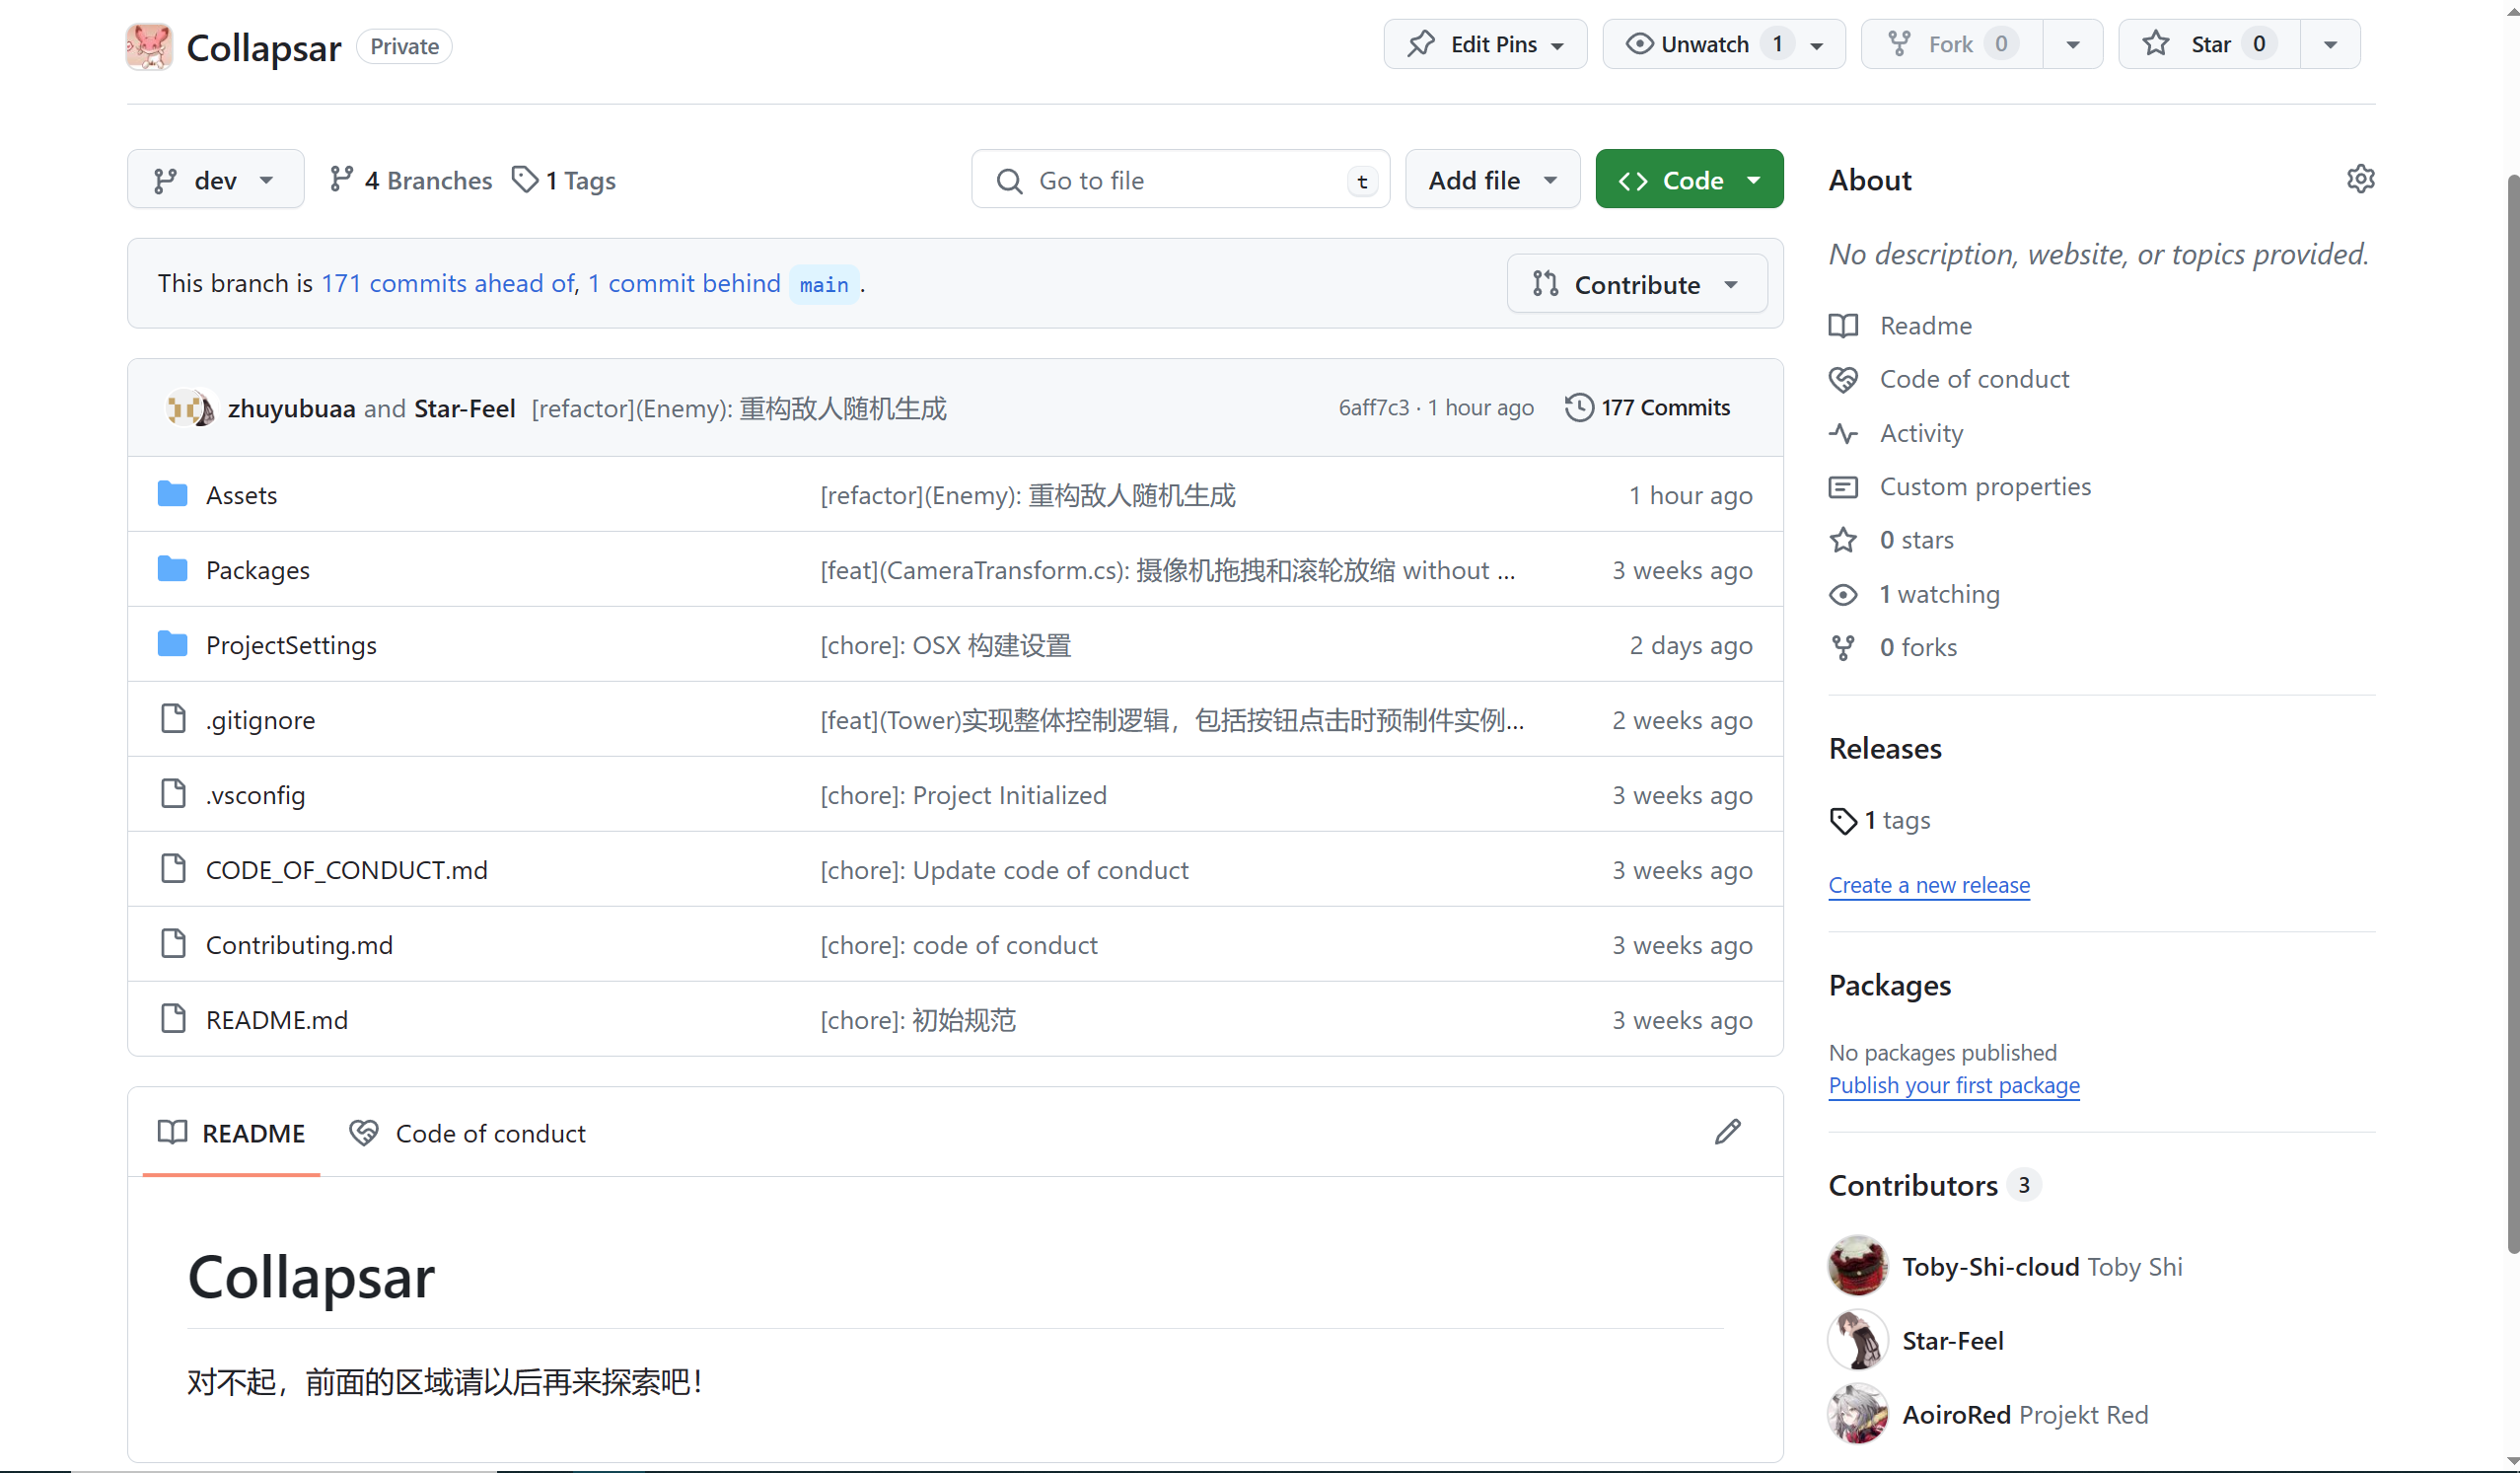Open the Create a new release link
The image size is (2520, 1473).
click(1929, 884)
